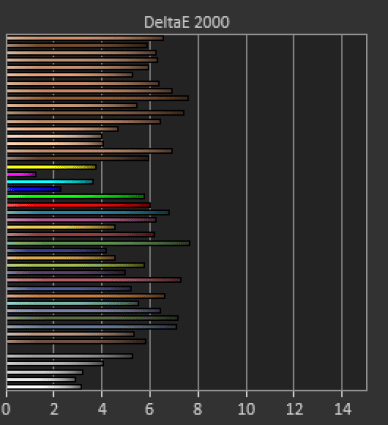Click the "DeltaE 2000" chart title

[x=187, y=23]
